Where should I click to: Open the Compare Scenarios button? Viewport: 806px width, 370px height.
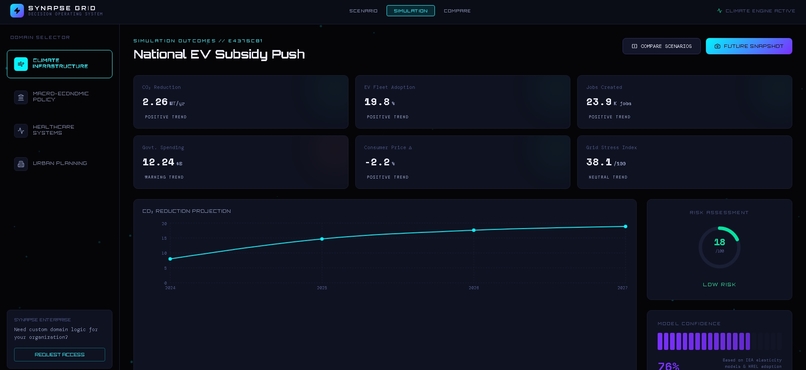661,46
